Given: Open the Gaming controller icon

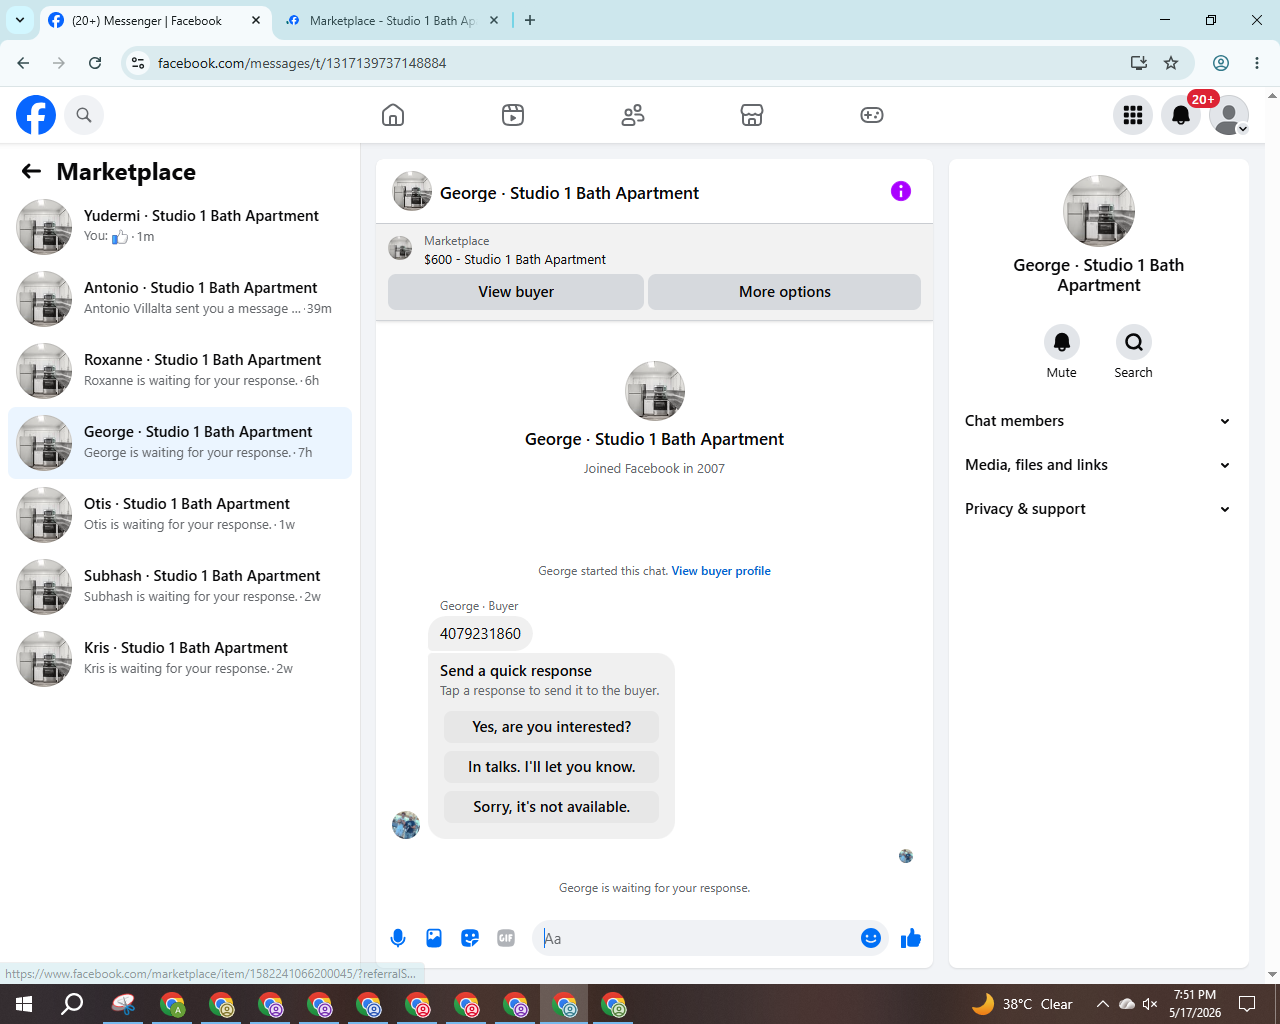Looking at the screenshot, I should tap(872, 115).
